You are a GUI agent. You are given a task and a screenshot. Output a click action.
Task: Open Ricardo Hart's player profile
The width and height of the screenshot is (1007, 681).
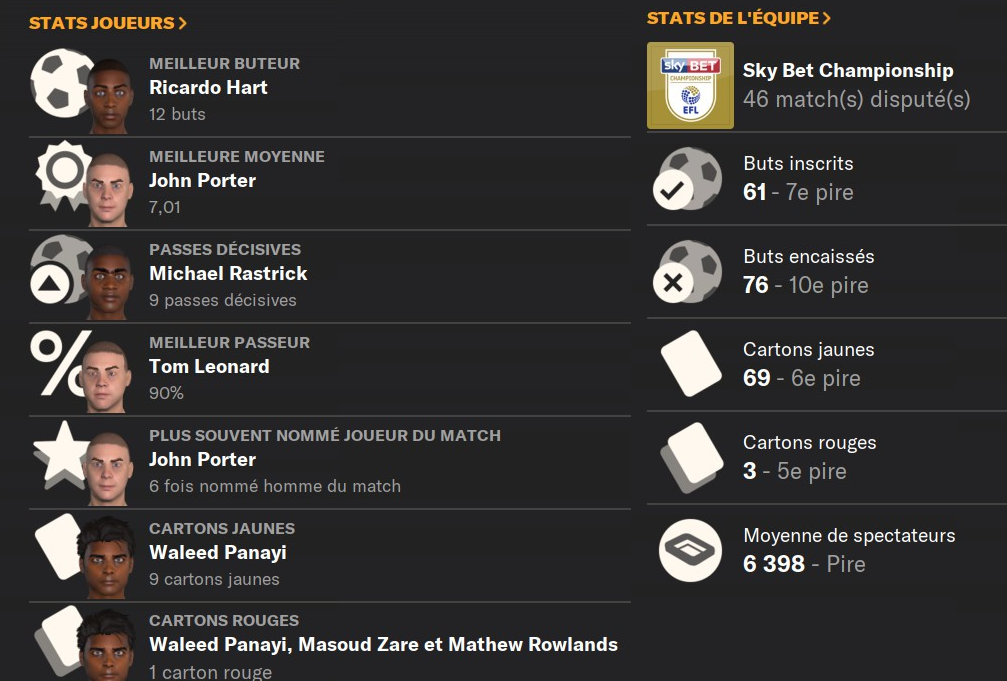point(208,88)
